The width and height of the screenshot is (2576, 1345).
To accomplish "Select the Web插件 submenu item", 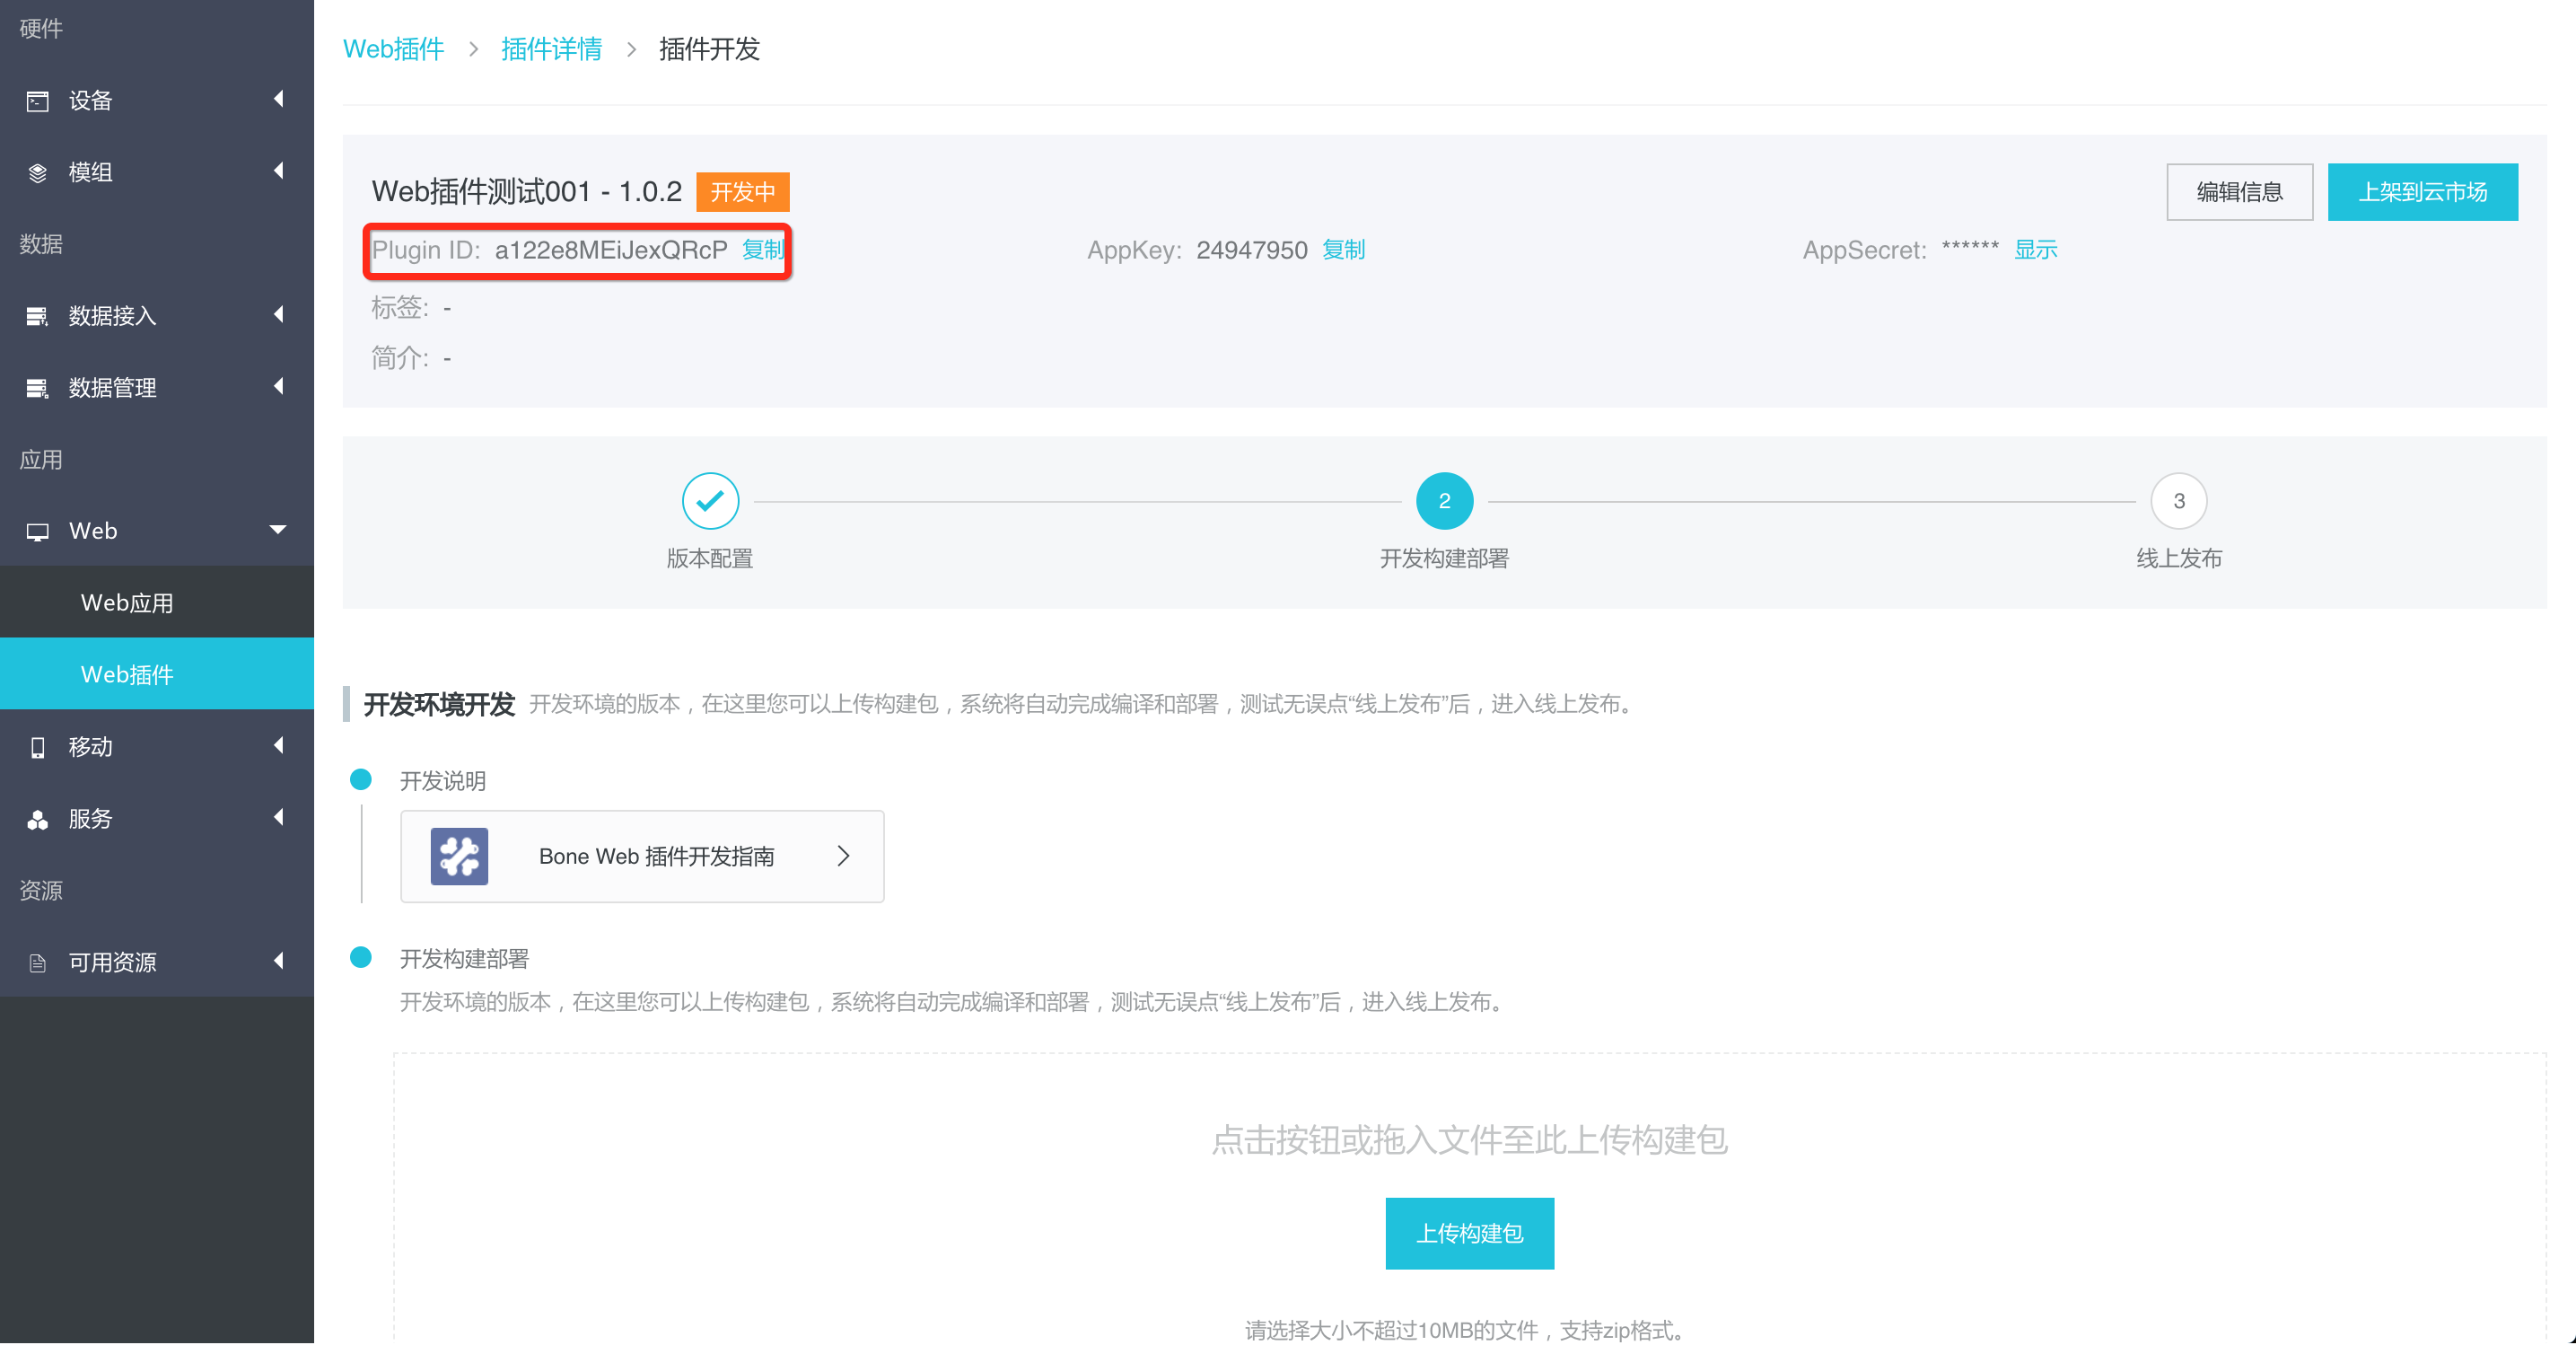I will (x=157, y=675).
